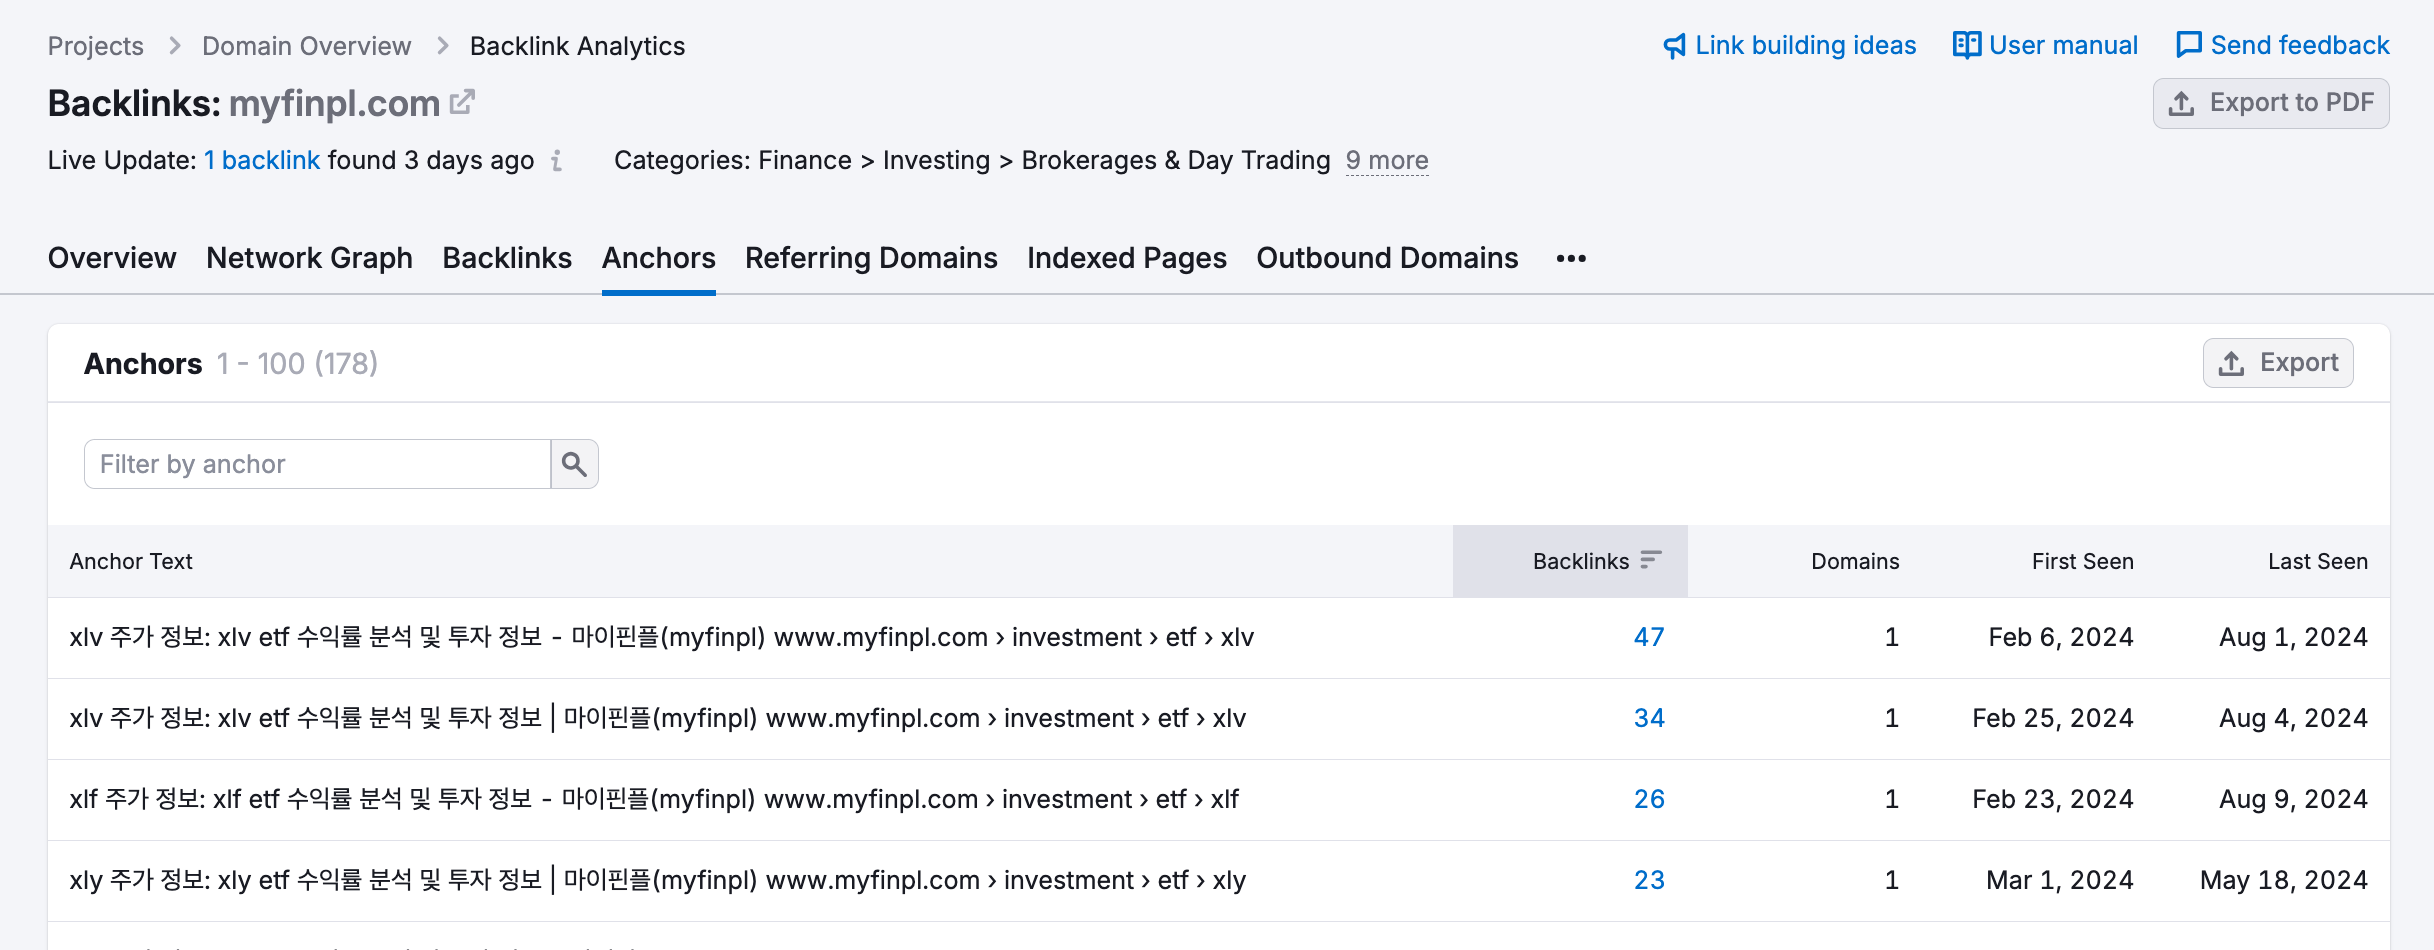Sort by the Domains column header
2434x950 pixels.
(1855, 561)
